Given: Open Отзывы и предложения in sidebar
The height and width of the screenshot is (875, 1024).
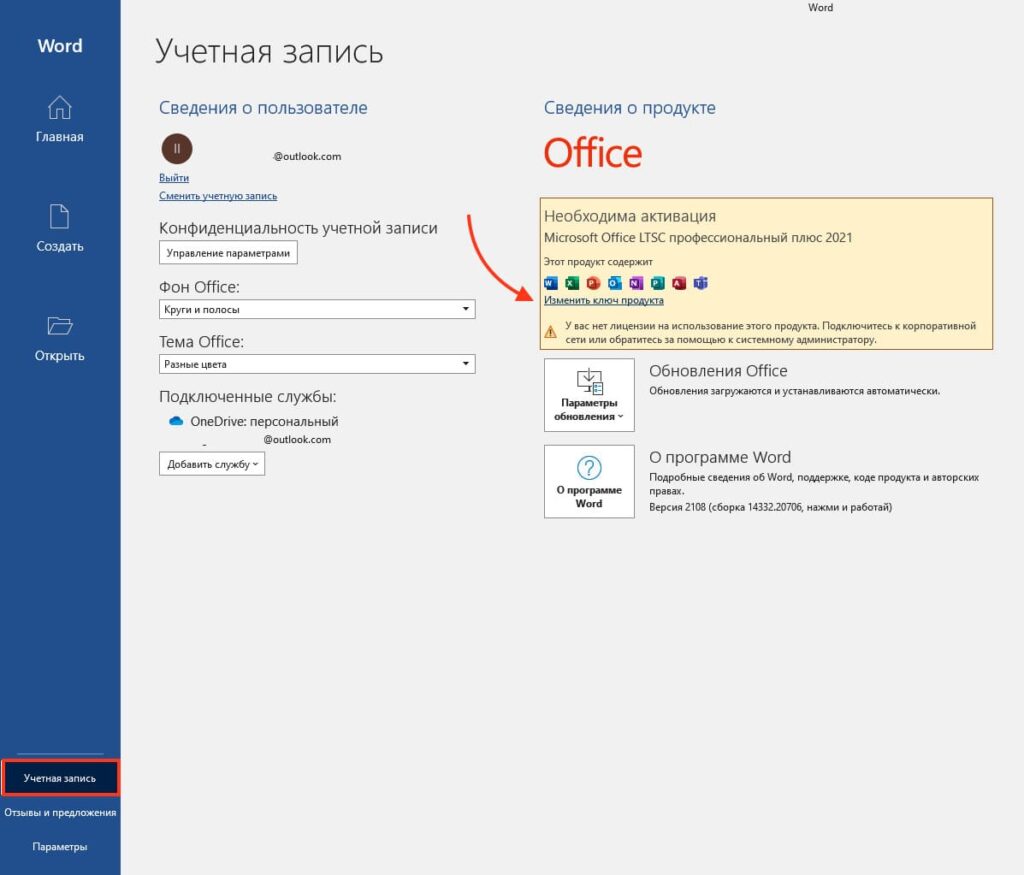Looking at the screenshot, I should [x=60, y=812].
